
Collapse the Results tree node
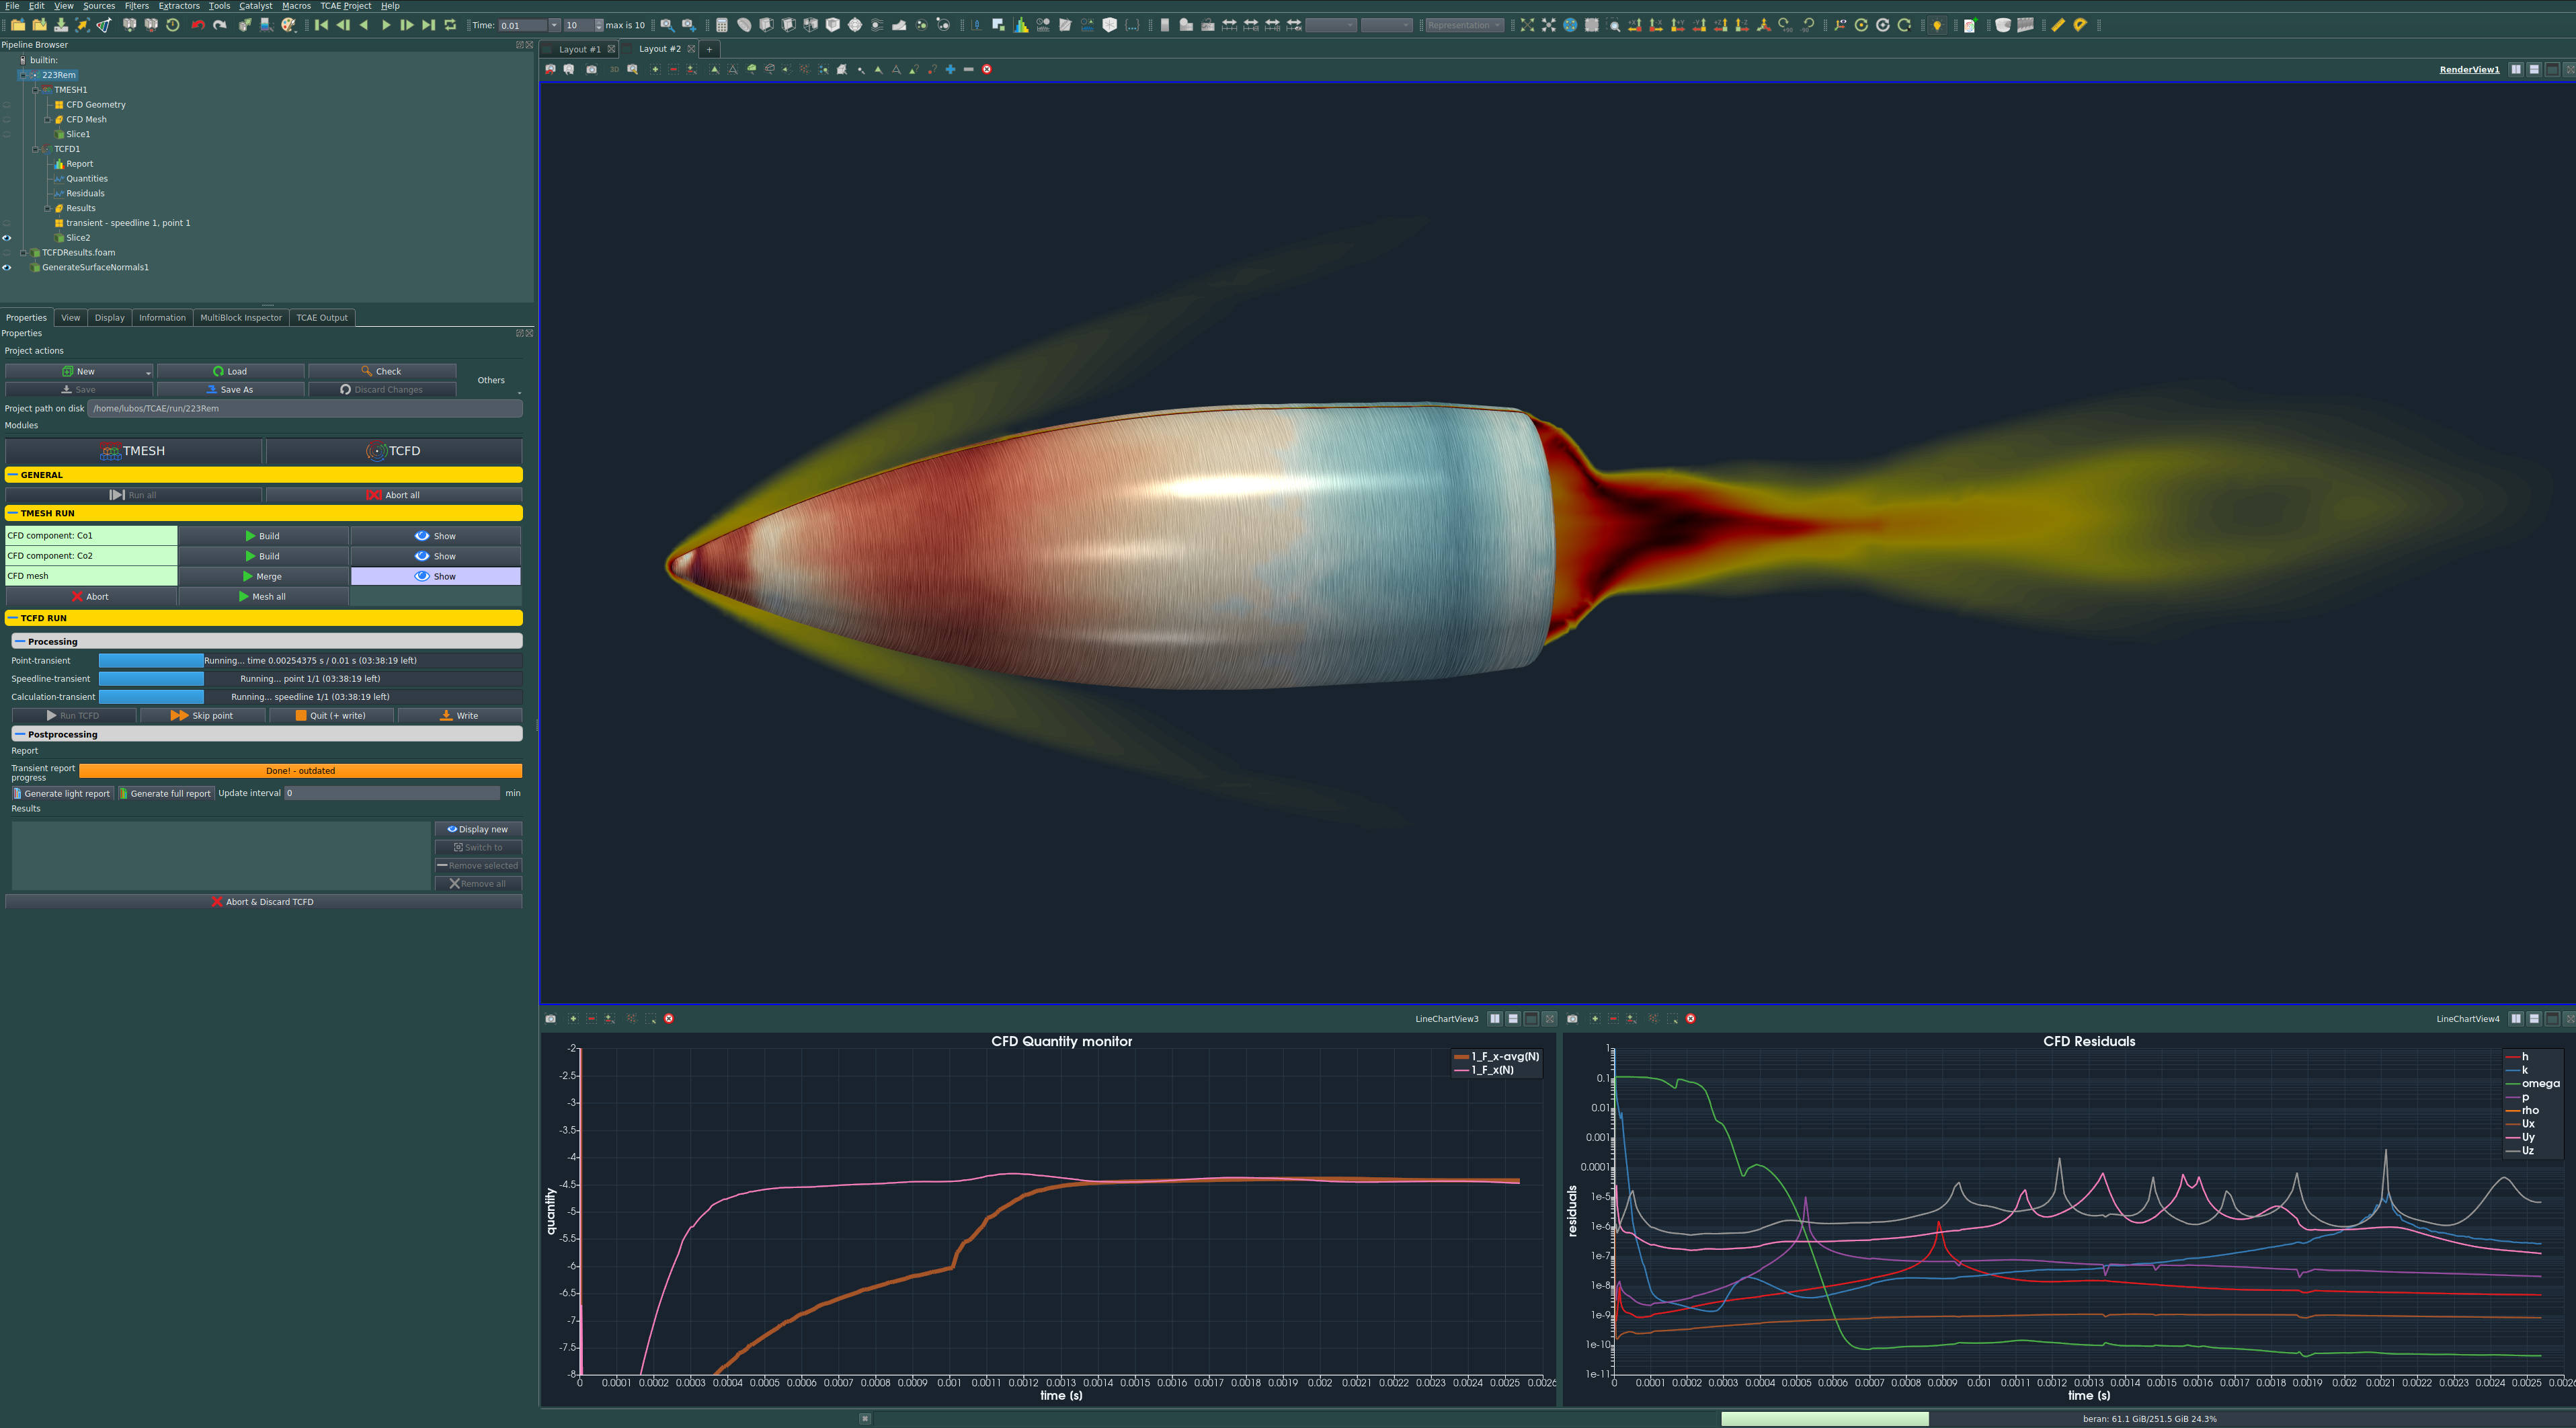point(47,208)
